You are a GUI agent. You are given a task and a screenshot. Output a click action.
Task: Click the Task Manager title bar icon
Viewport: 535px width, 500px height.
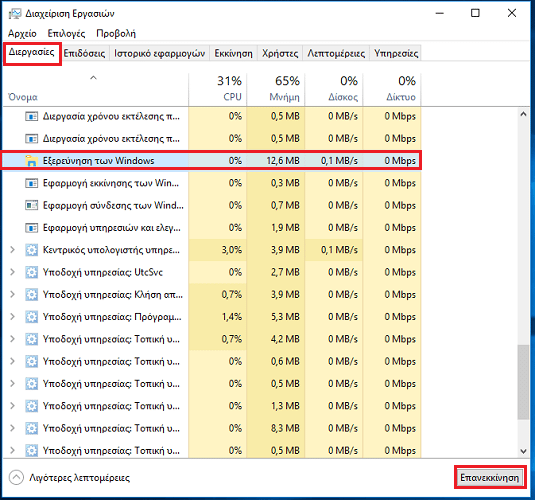click(x=15, y=14)
